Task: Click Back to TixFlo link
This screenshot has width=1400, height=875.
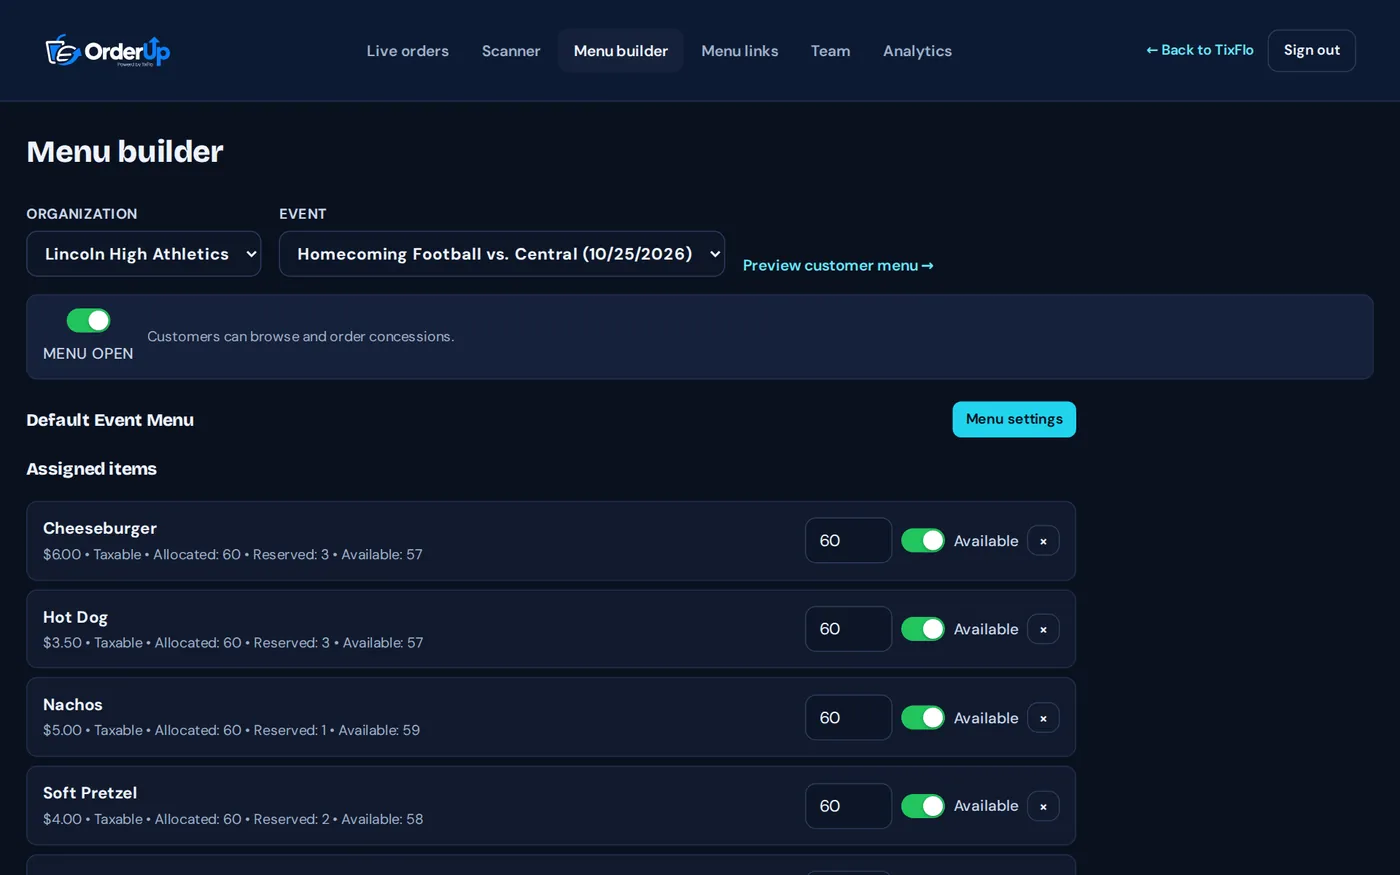Action: pyautogui.click(x=1200, y=50)
